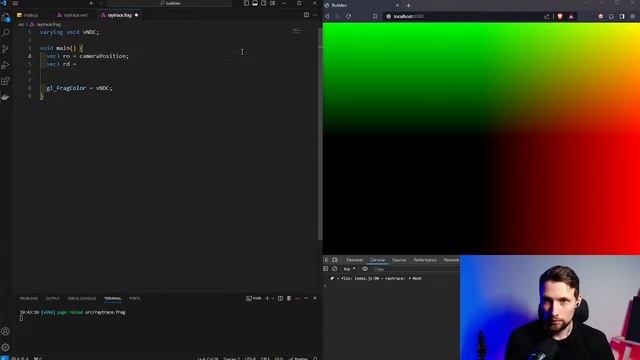
Task: Click the line and column status indicator
Action: point(208,358)
